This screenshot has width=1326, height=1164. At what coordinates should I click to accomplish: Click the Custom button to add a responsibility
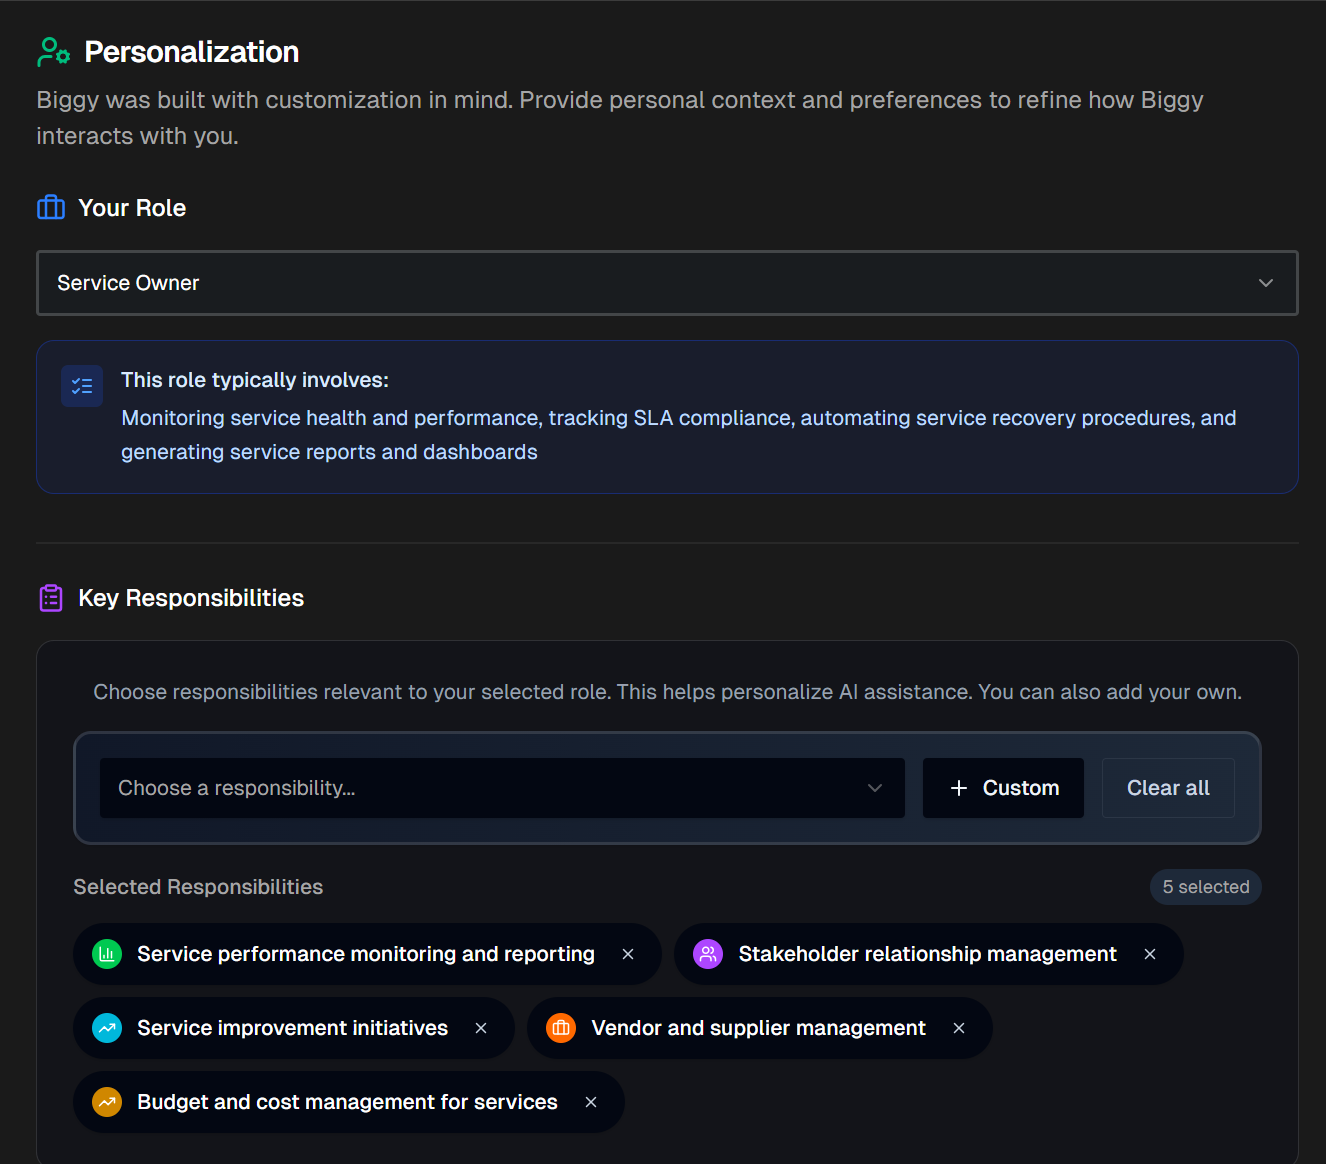click(1002, 788)
